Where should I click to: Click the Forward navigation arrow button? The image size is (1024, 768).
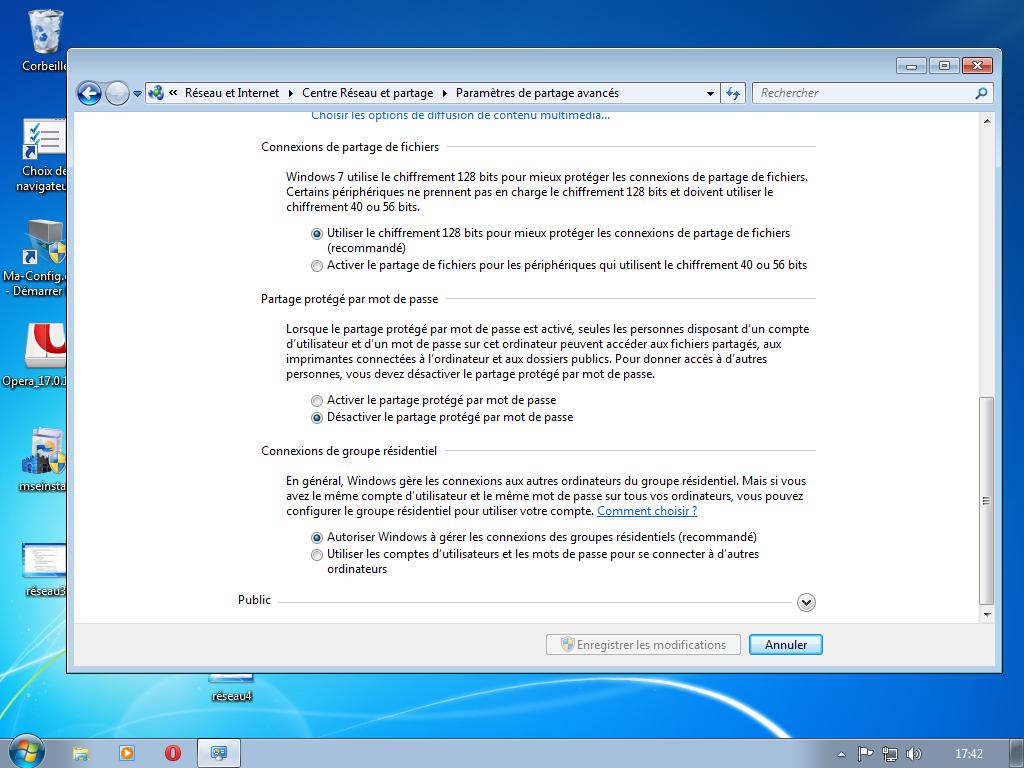[x=117, y=93]
